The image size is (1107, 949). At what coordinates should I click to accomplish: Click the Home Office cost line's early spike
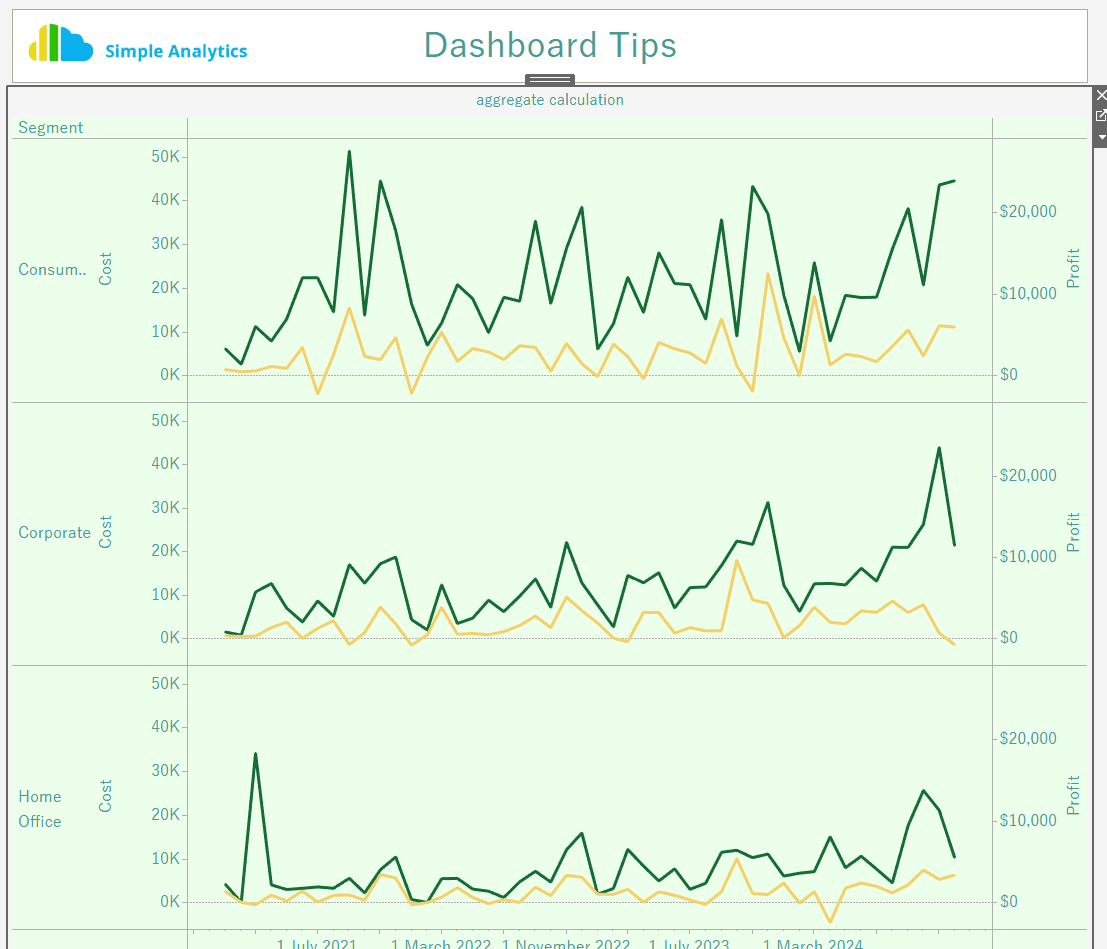256,754
